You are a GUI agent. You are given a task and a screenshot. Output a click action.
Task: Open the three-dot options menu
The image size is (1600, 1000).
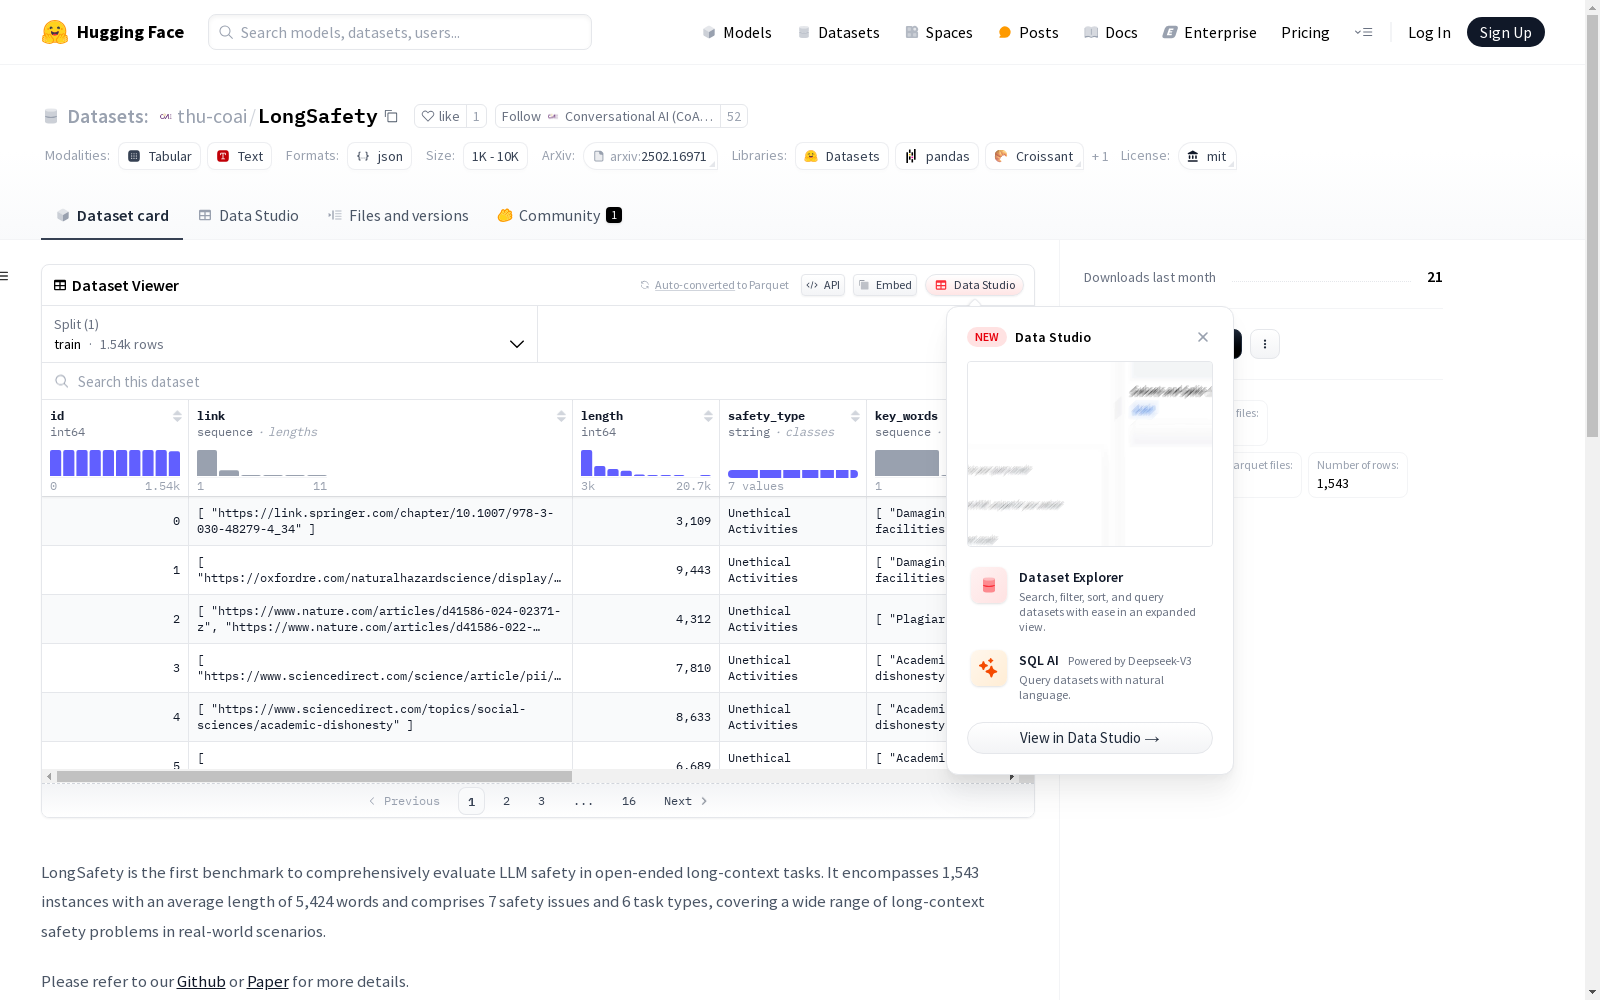[1265, 344]
